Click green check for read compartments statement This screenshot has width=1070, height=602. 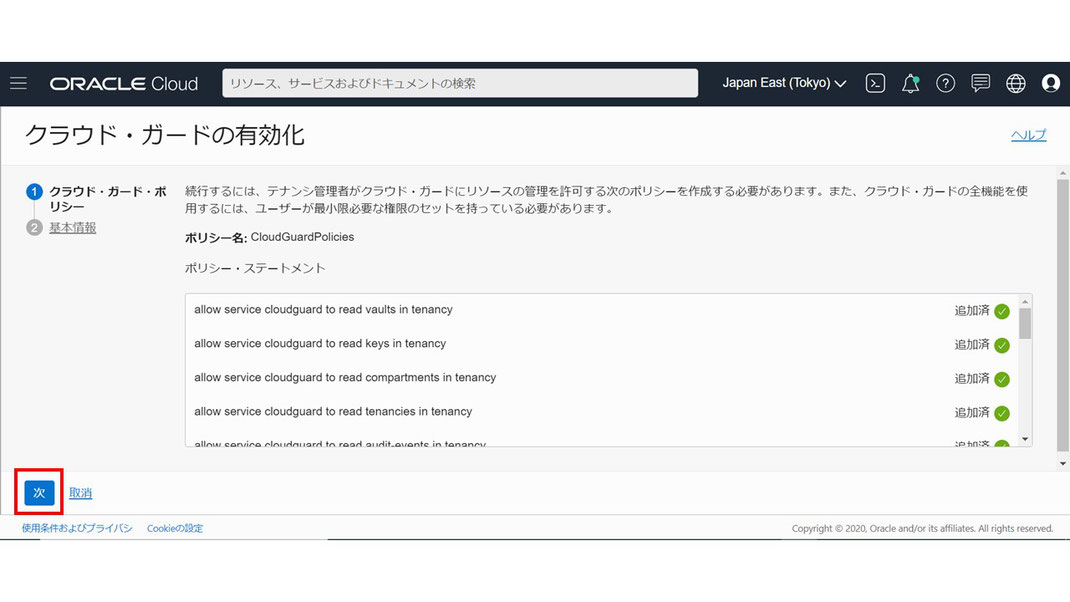1002,379
